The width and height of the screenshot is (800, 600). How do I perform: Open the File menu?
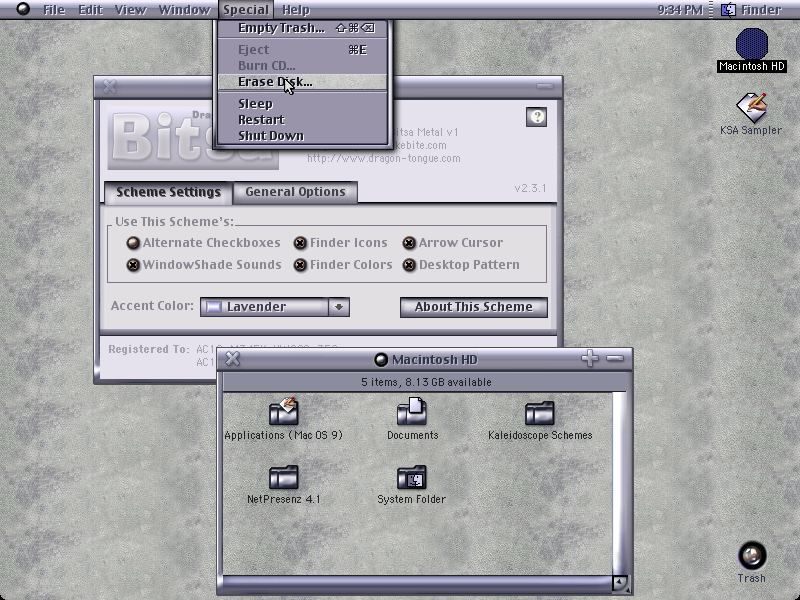pyautogui.click(x=54, y=10)
